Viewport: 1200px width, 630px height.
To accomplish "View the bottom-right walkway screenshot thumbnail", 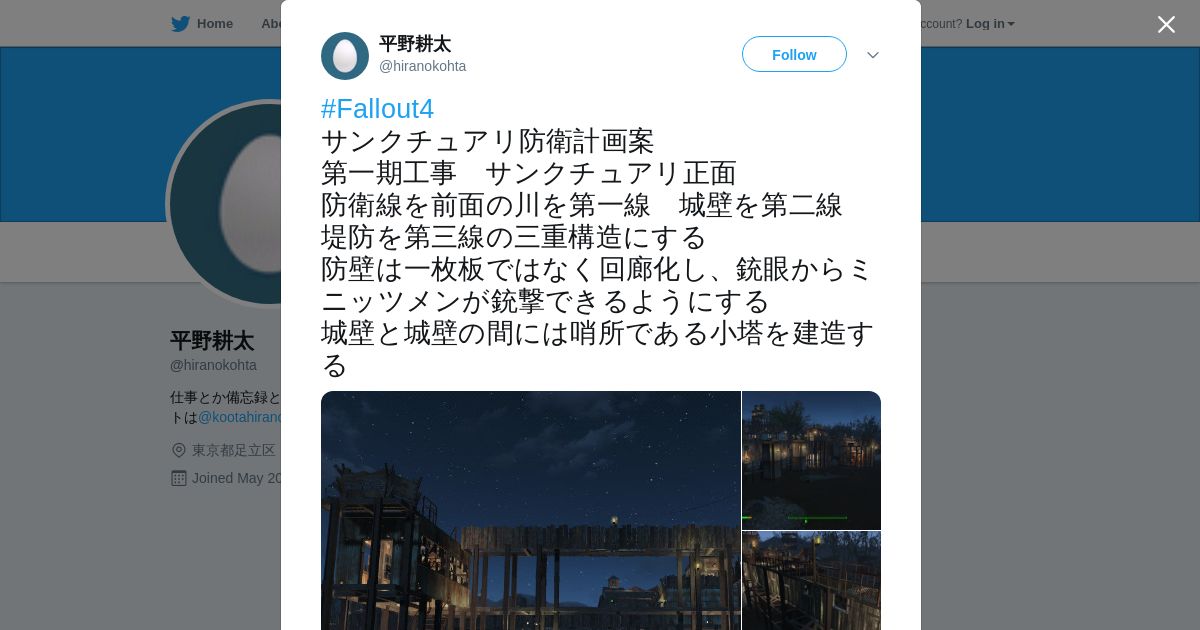I will [811, 581].
